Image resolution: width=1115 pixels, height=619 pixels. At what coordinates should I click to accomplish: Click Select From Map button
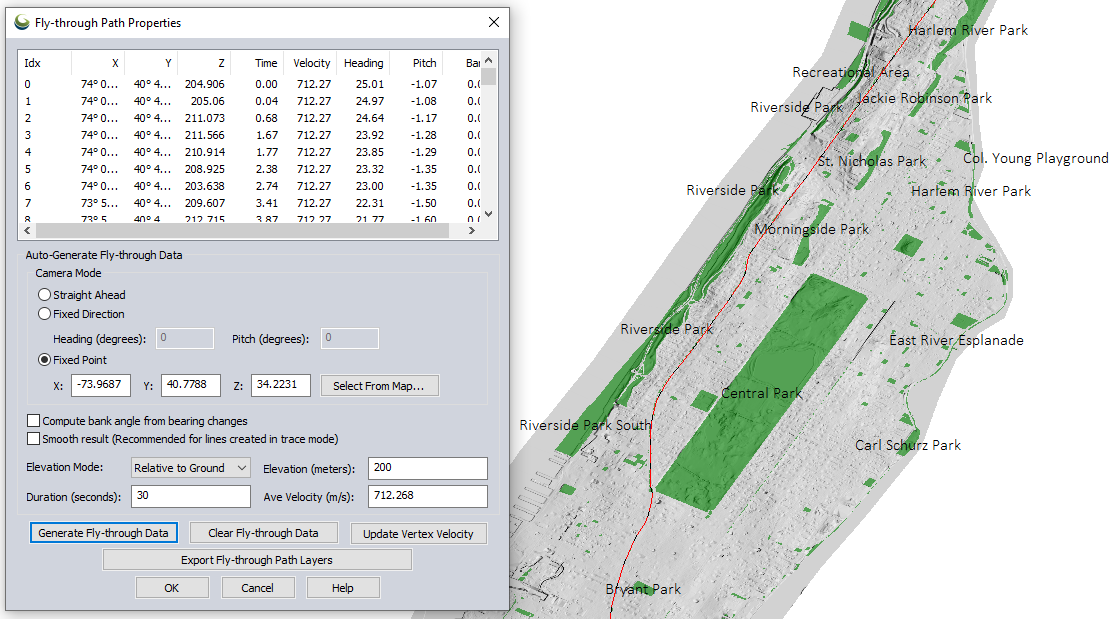(379, 386)
